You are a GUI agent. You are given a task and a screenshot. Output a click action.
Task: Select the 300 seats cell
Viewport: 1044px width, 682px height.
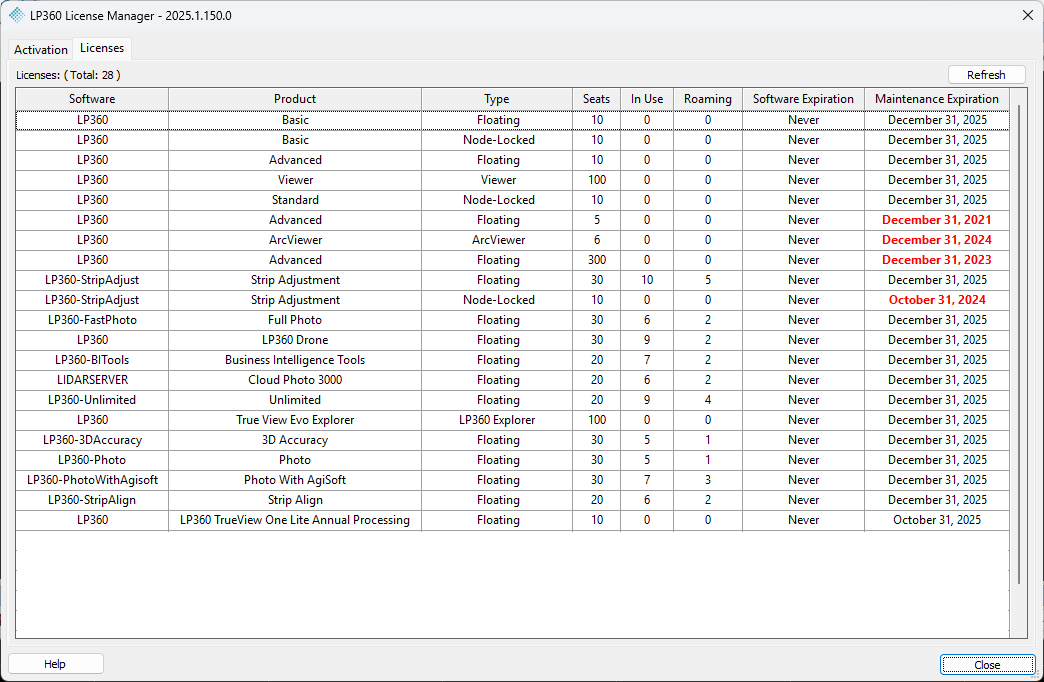tap(597, 260)
